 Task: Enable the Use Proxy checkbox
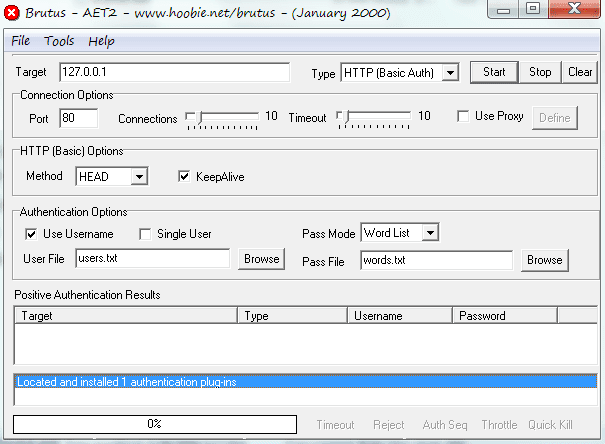point(463,116)
